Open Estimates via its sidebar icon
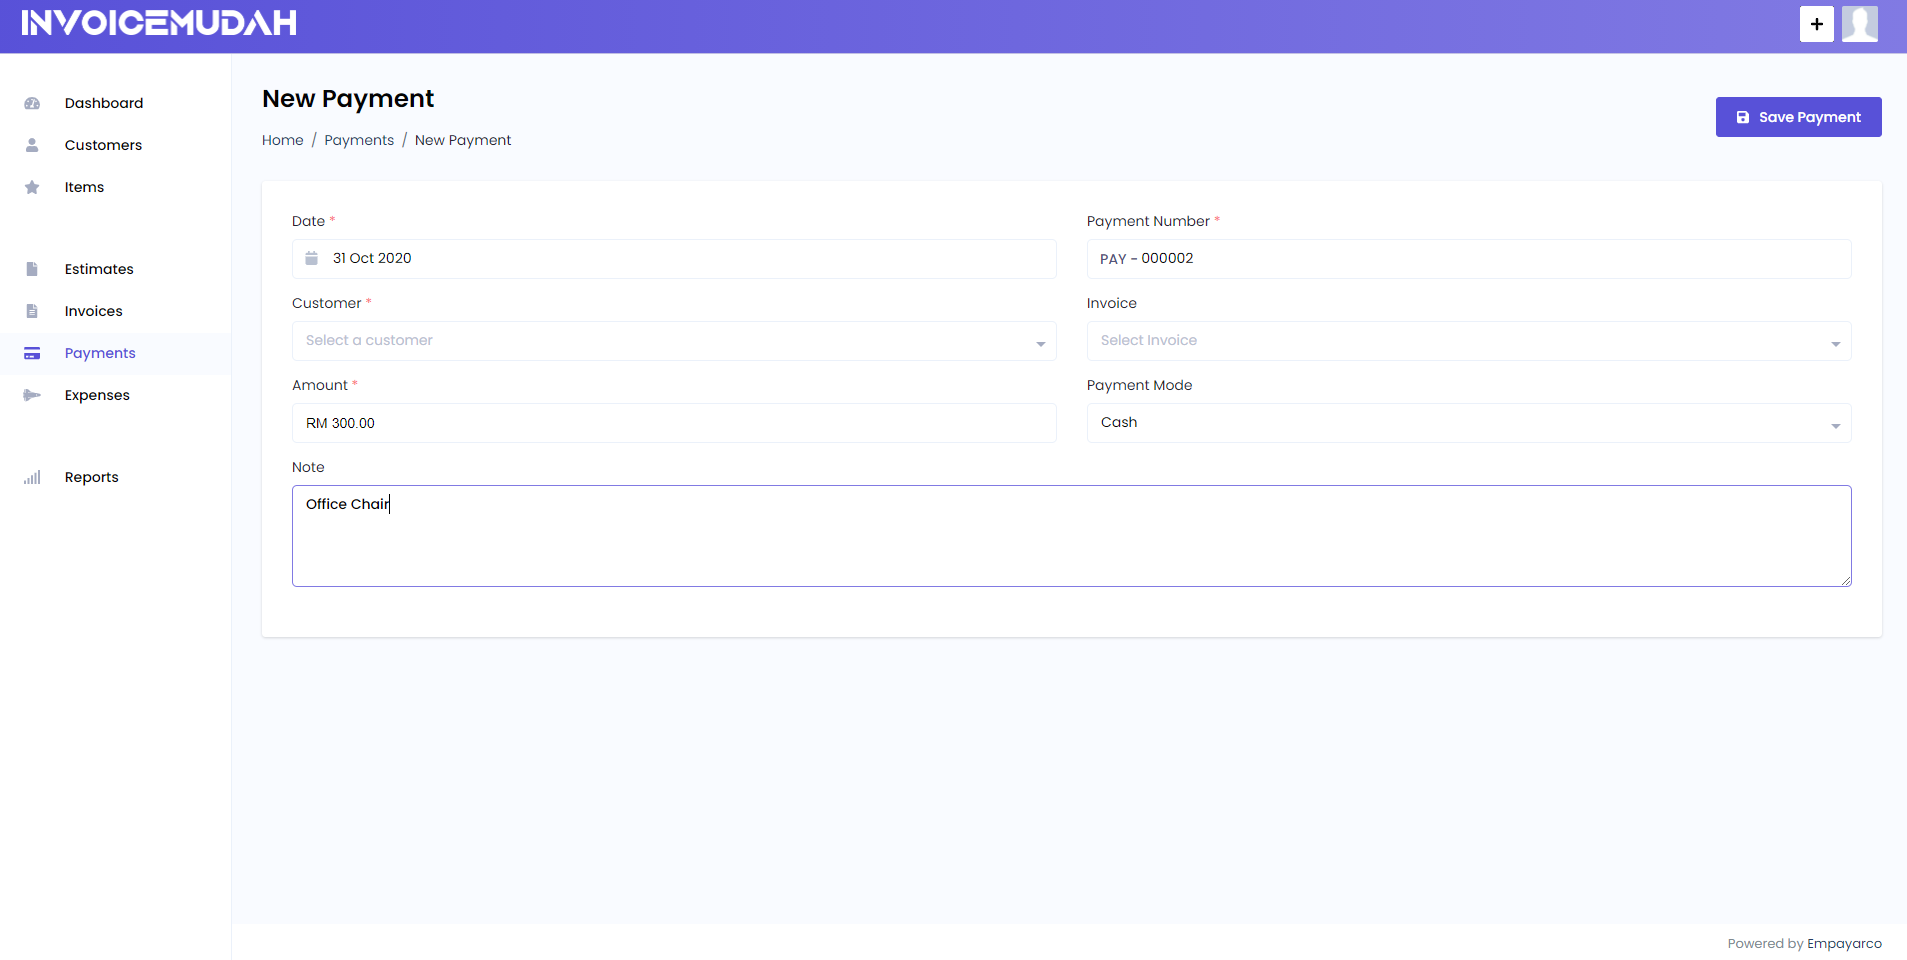1907x960 pixels. 33,269
